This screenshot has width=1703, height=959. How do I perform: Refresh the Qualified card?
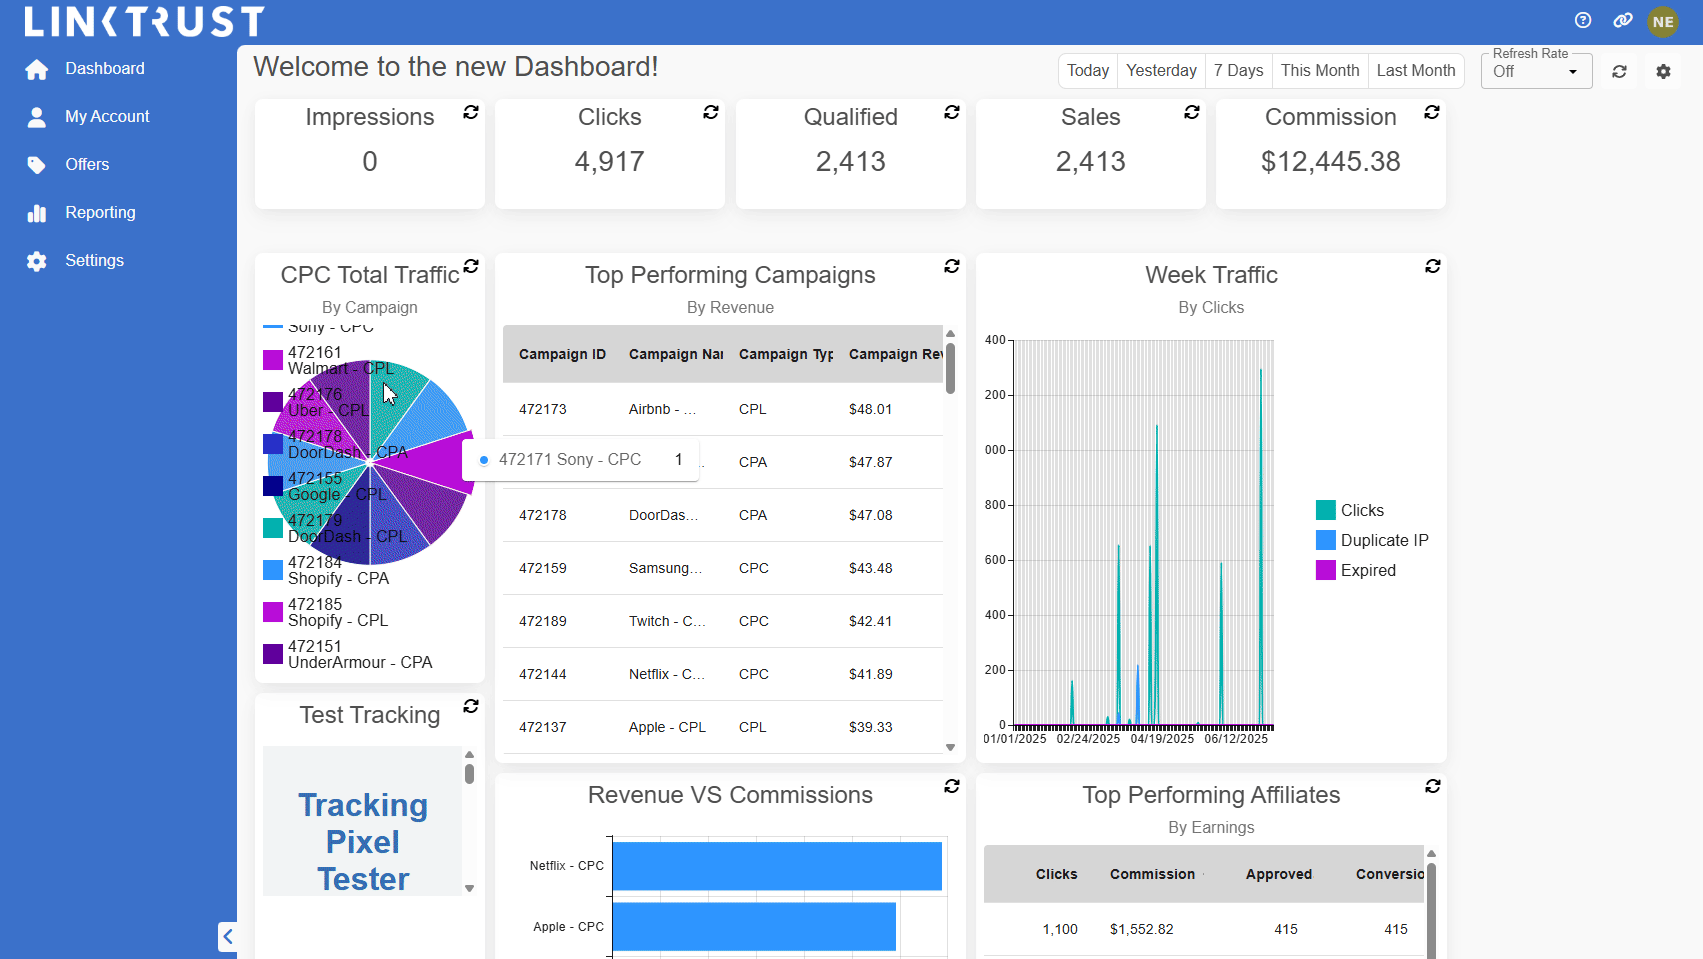[952, 112]
